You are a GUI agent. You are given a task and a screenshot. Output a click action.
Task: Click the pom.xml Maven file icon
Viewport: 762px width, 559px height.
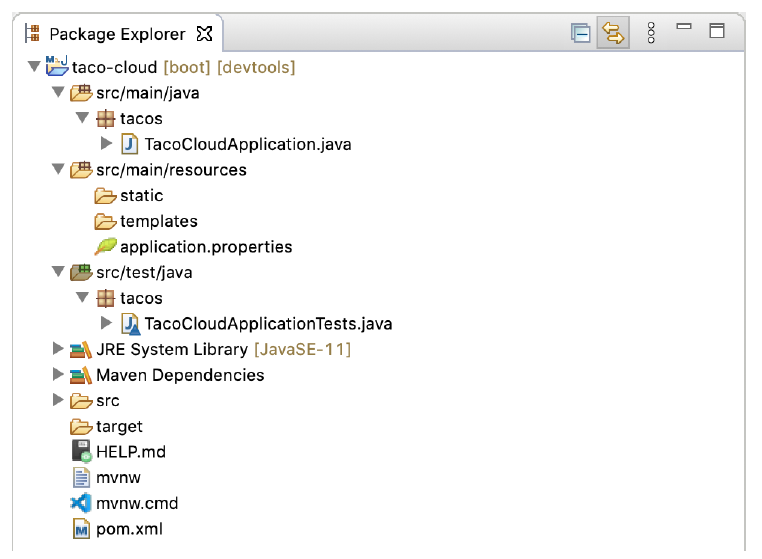(x=81, y=529)
